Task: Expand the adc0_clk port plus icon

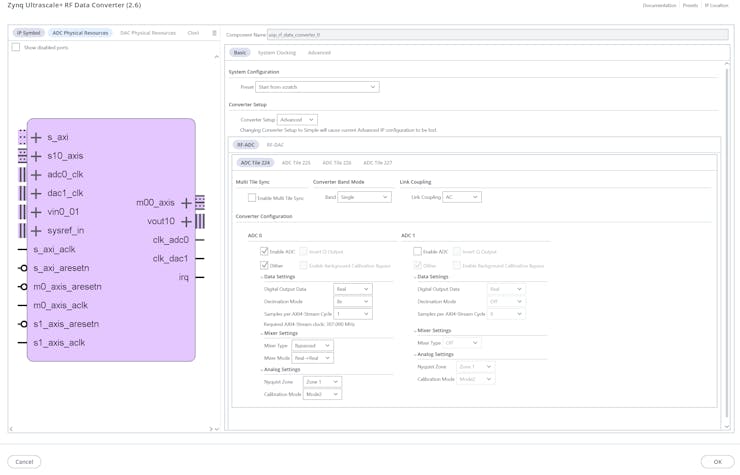Action: (36, 175)
